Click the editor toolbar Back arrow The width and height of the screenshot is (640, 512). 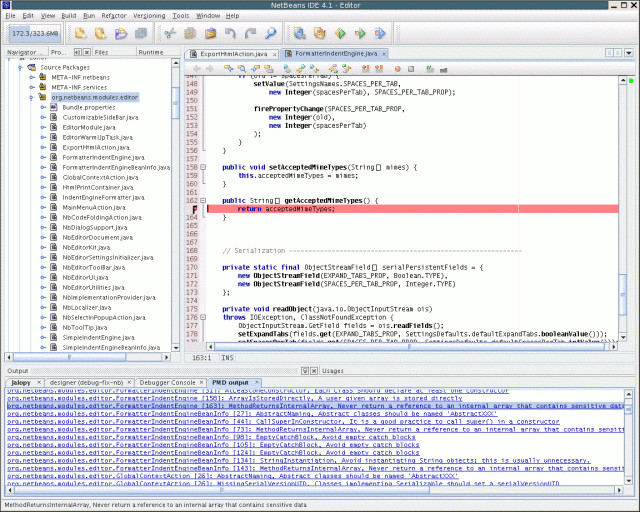[x=197, y=69]
